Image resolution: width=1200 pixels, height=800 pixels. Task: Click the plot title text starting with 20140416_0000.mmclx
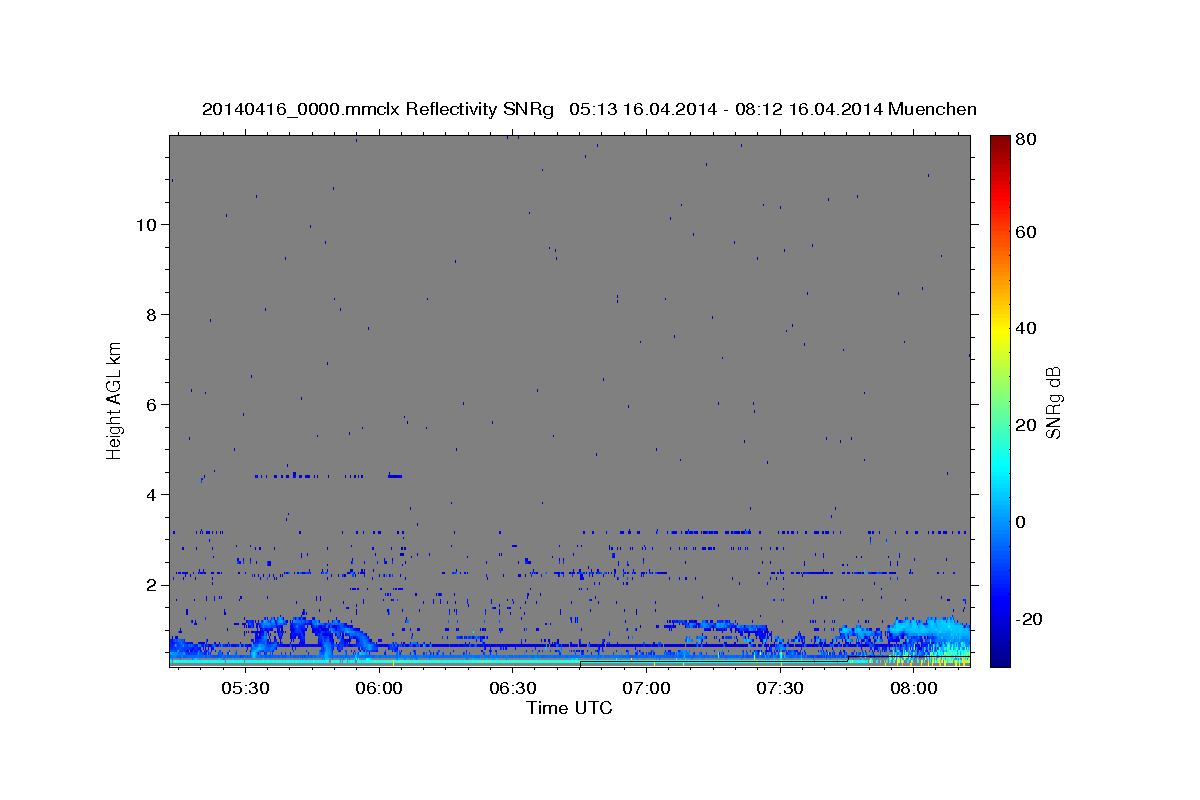click(589, 109)
